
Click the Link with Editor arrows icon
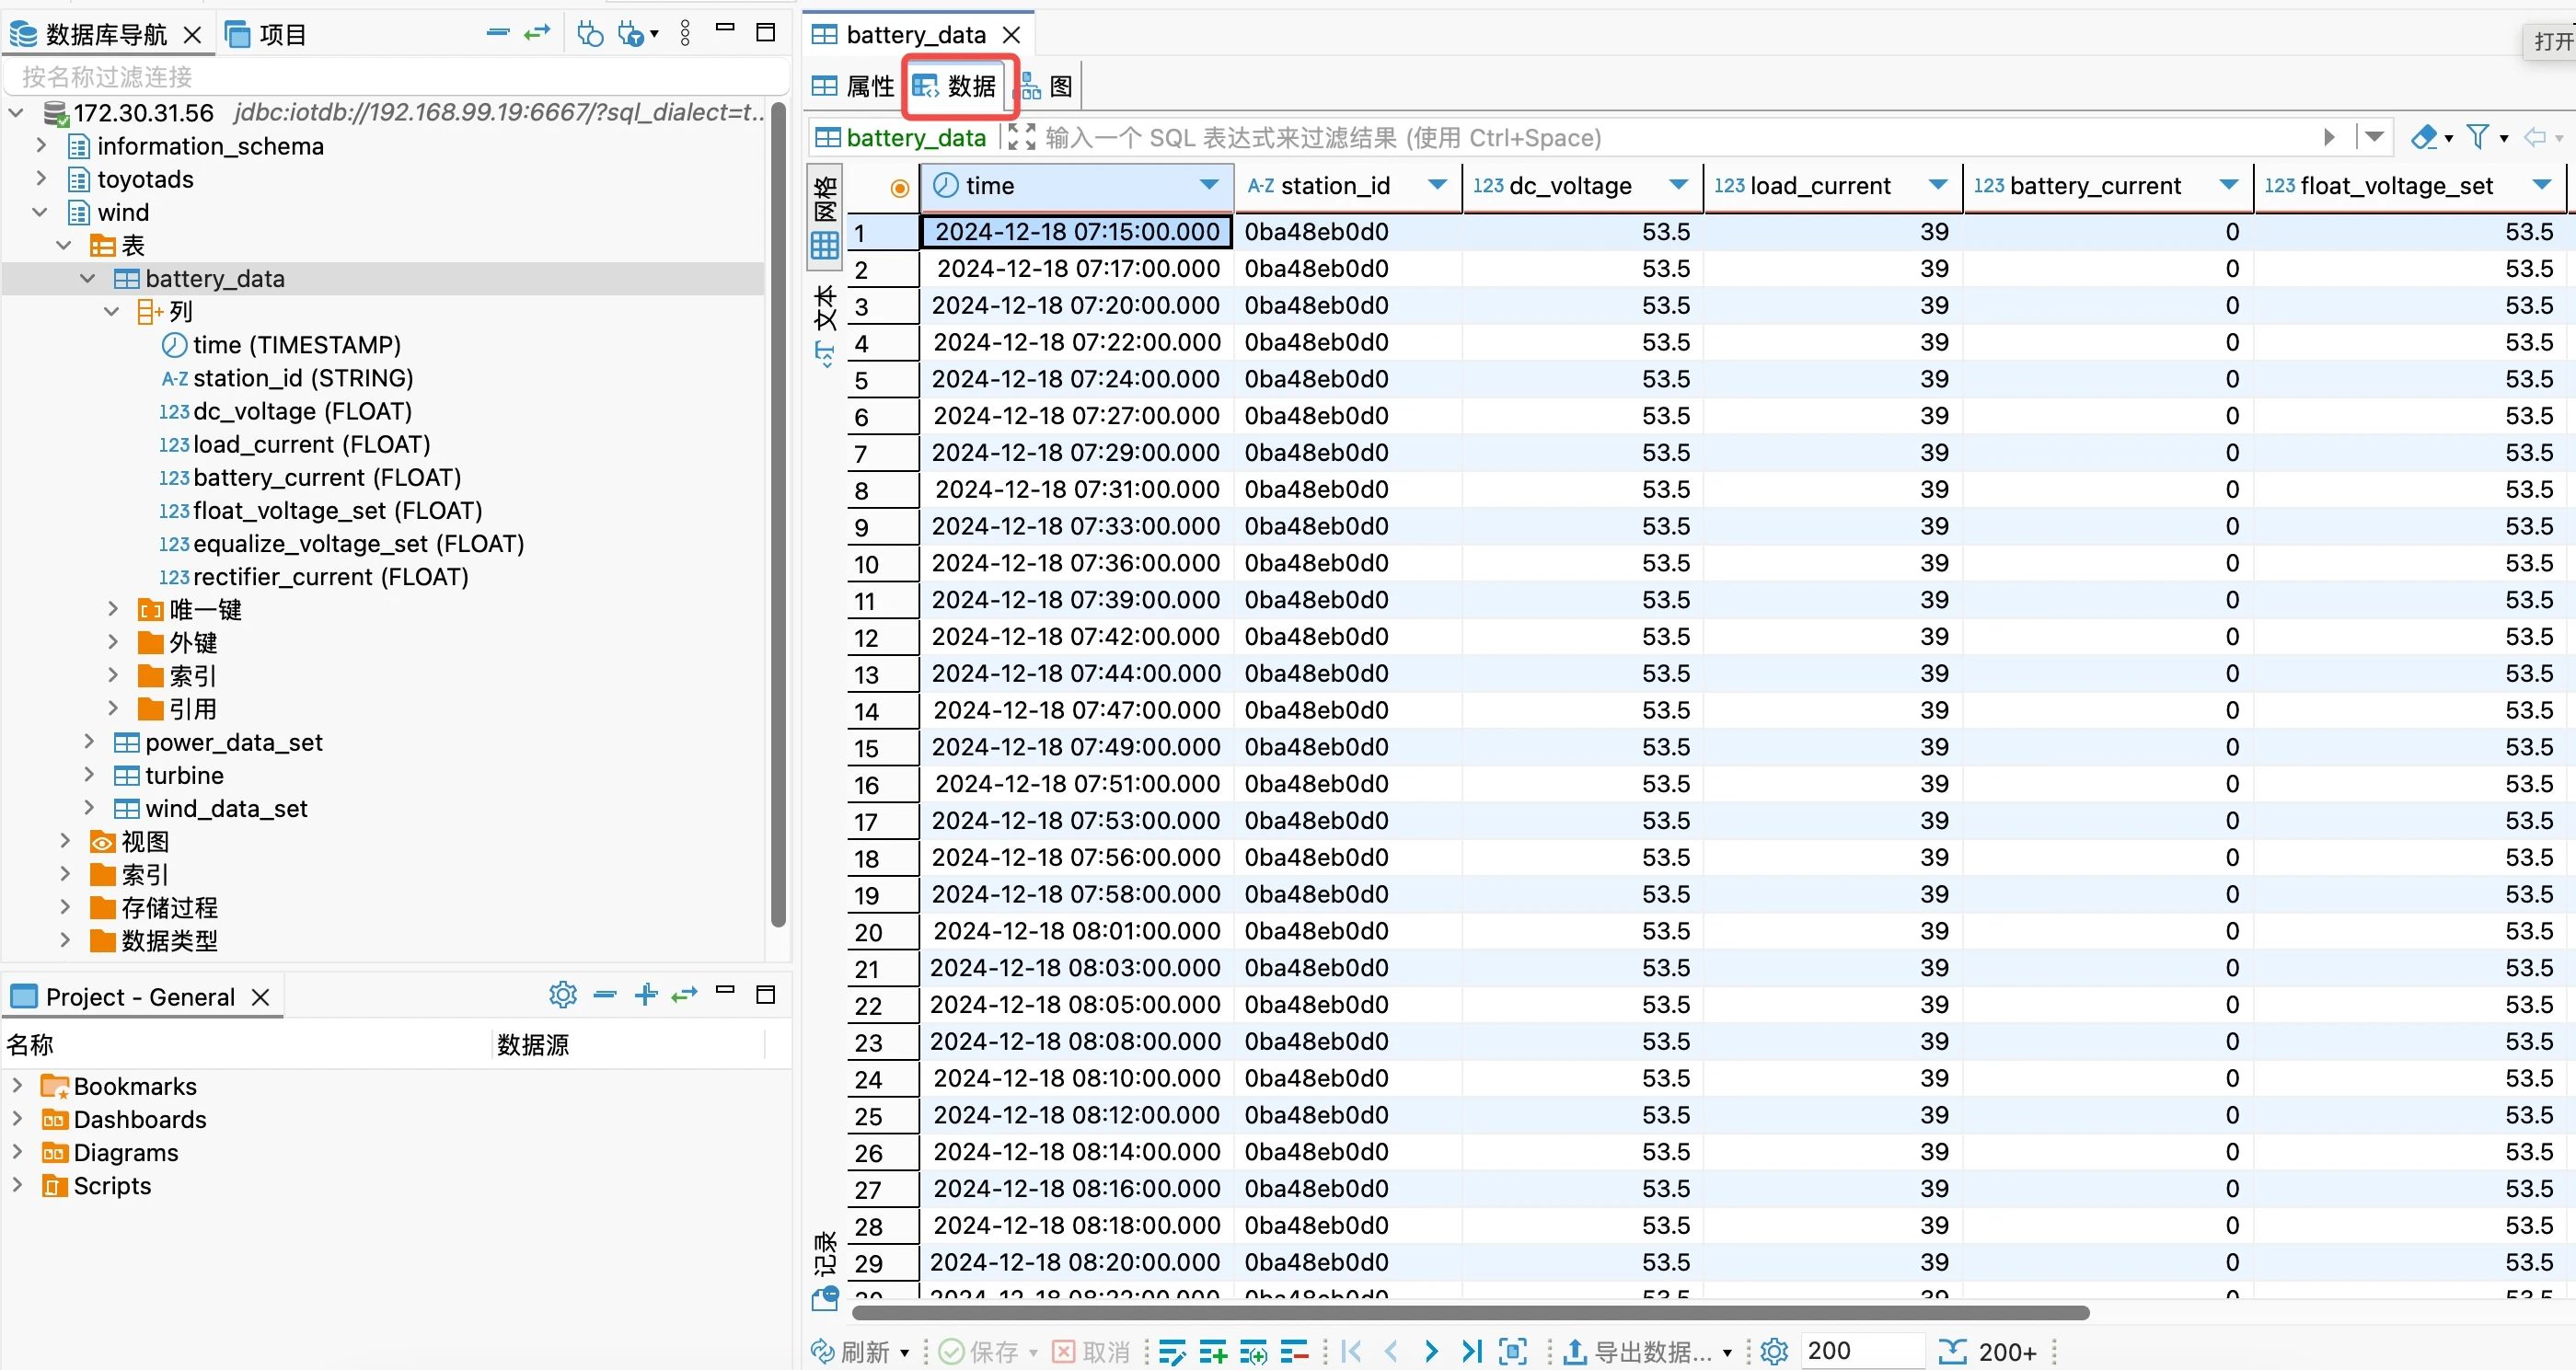537,34
